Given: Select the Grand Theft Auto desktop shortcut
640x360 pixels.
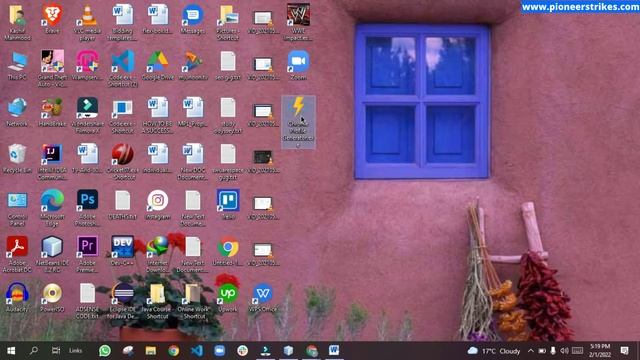Looking at the screenshot, I should [x=52, y=69].
